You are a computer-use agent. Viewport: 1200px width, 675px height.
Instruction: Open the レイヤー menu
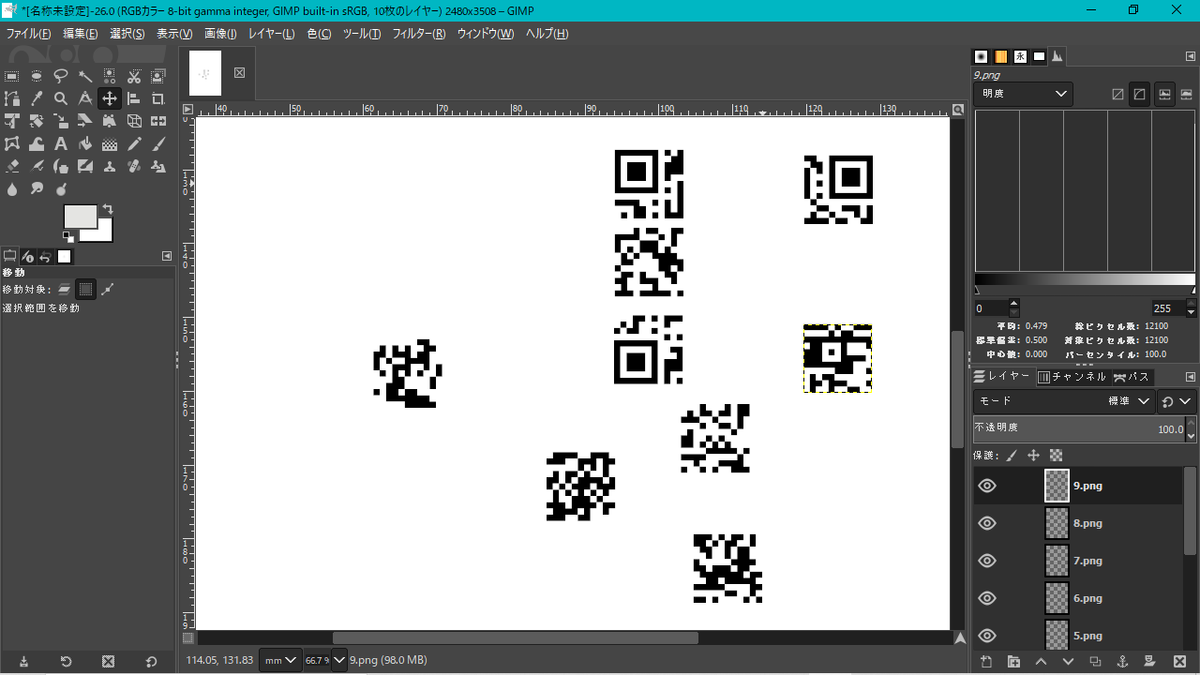tap(271, 33)
